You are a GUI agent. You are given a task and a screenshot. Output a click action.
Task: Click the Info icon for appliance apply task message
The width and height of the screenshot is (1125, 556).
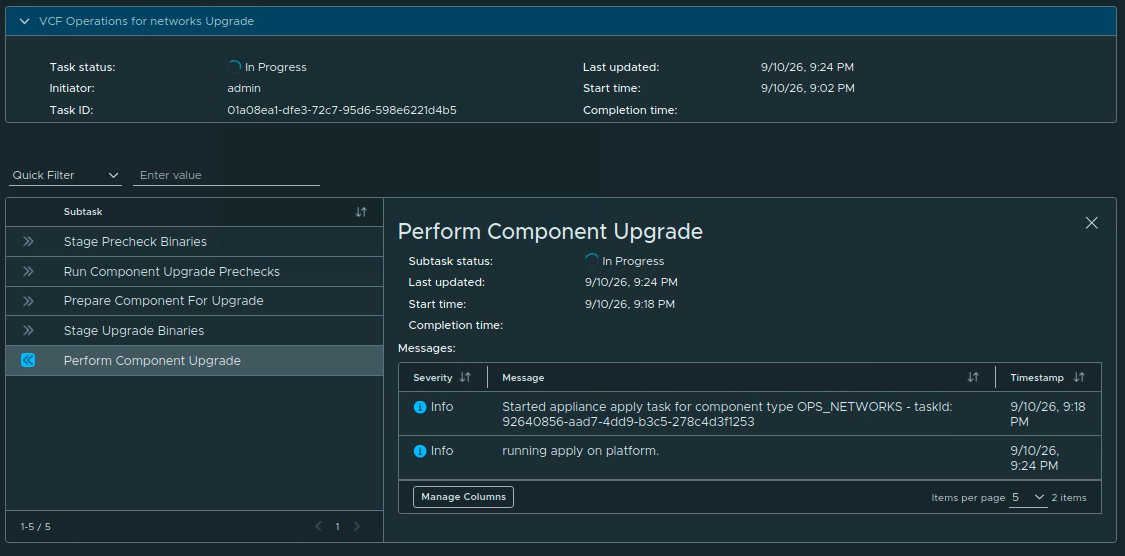pos(420,407)
